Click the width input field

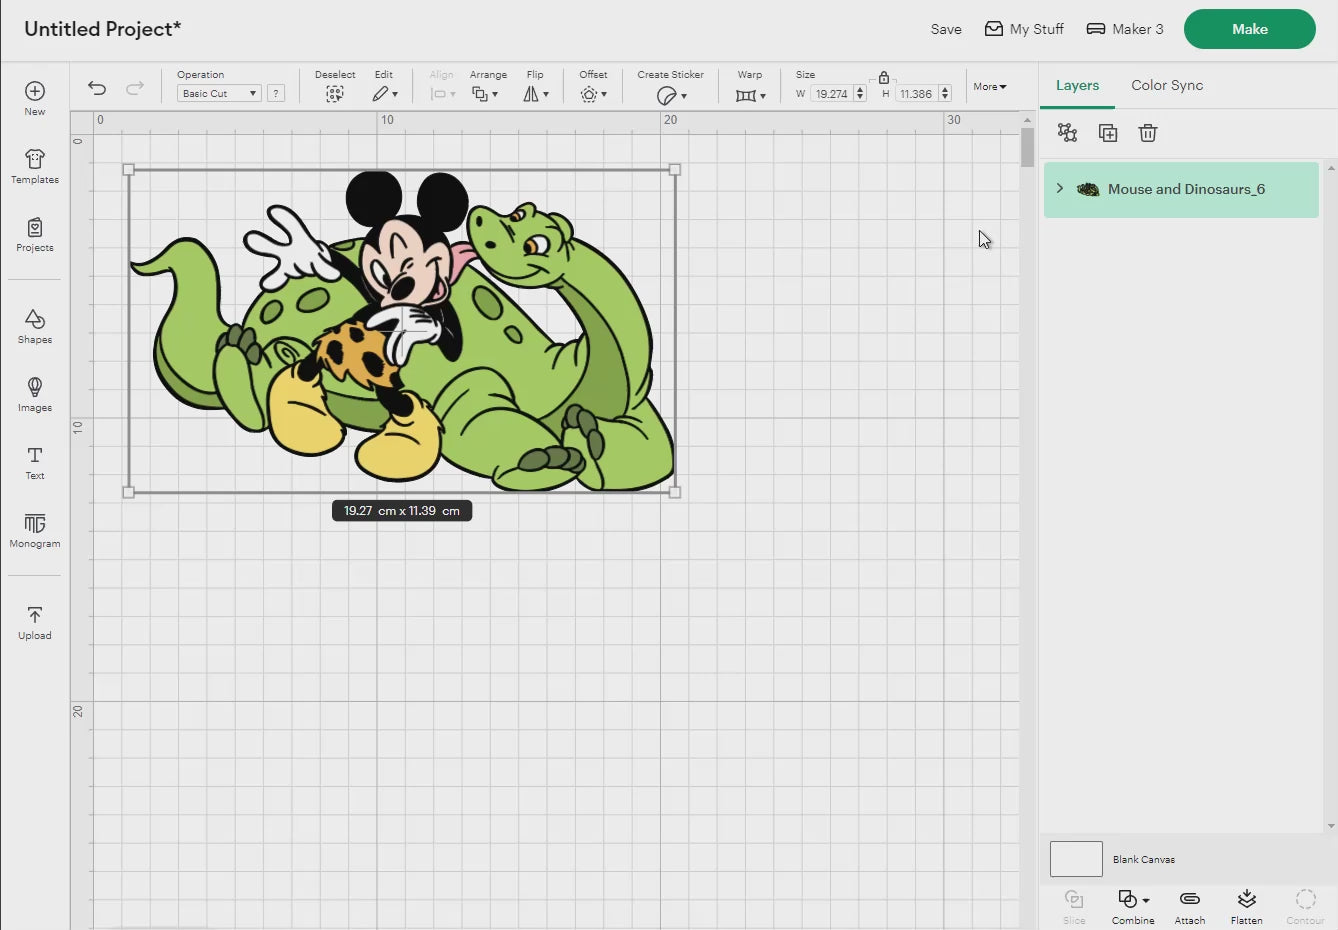click(x=831, y=94)
